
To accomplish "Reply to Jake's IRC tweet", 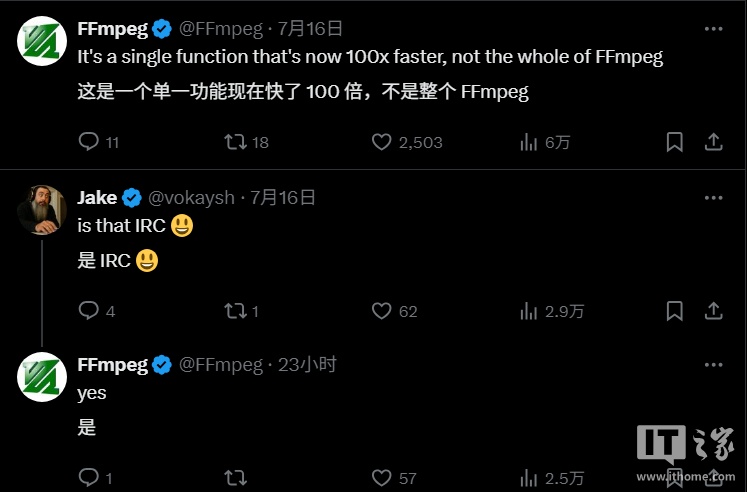I will pyautogui.click(x=88, y=311).
